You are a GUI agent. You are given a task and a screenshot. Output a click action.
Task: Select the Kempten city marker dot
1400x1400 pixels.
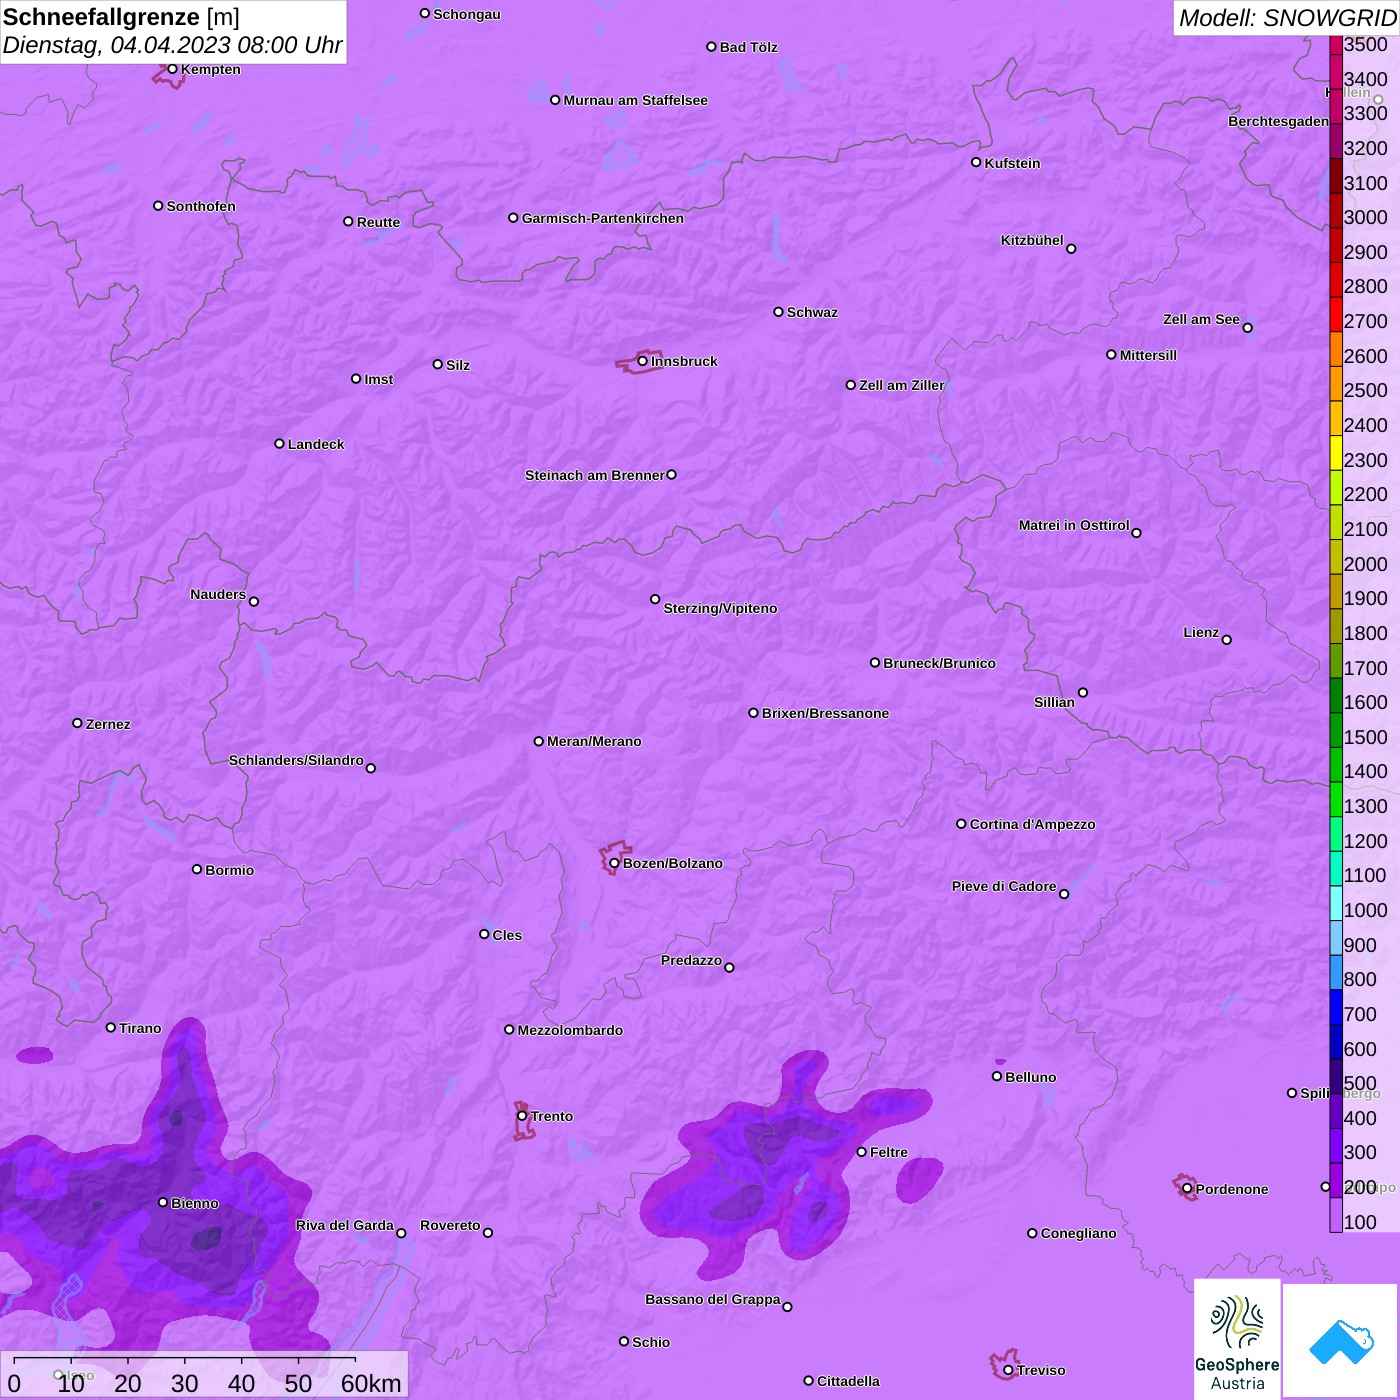(x=172, y=69)
